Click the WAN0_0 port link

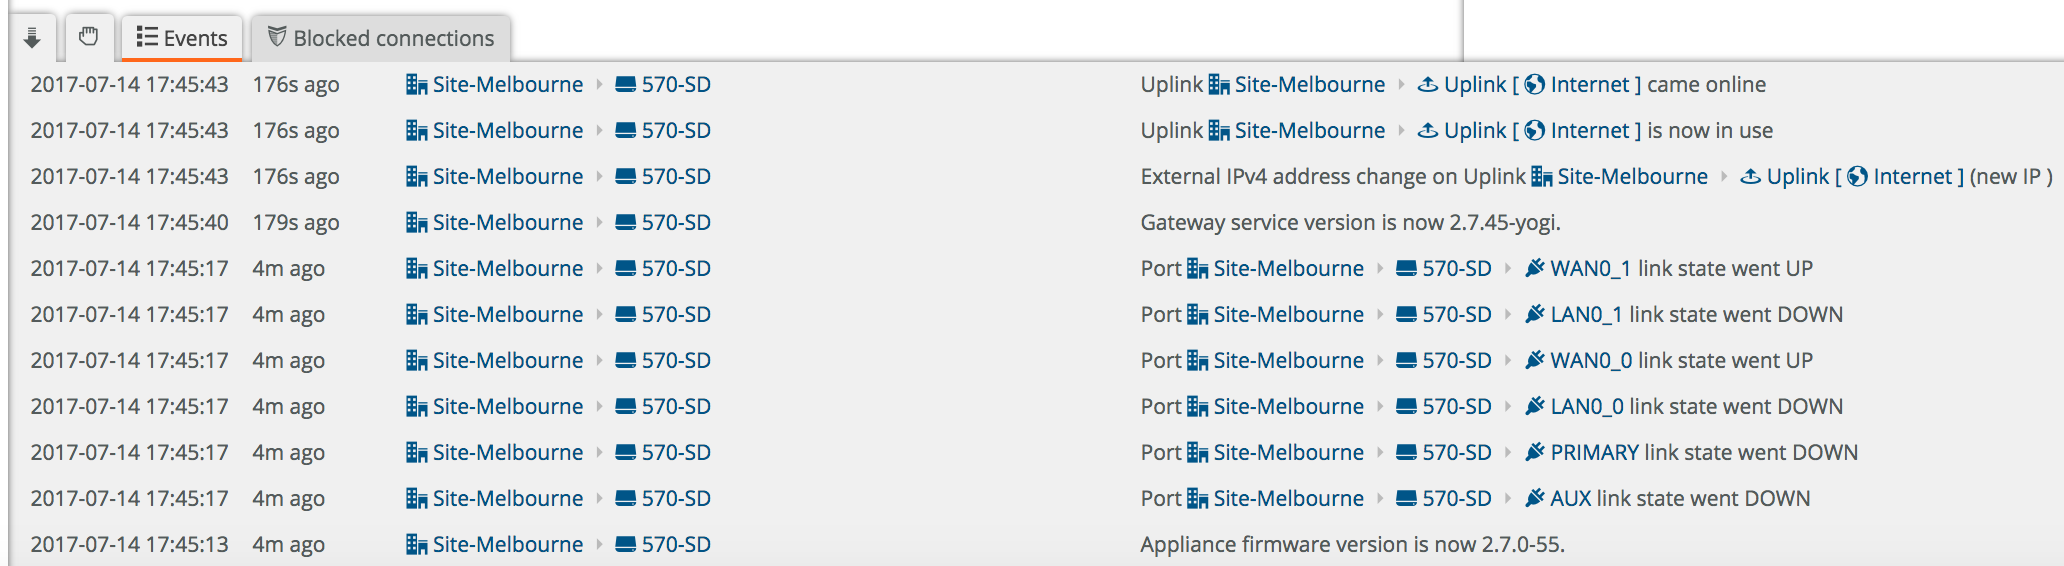pyautogui.click(x=1590, y=360)
